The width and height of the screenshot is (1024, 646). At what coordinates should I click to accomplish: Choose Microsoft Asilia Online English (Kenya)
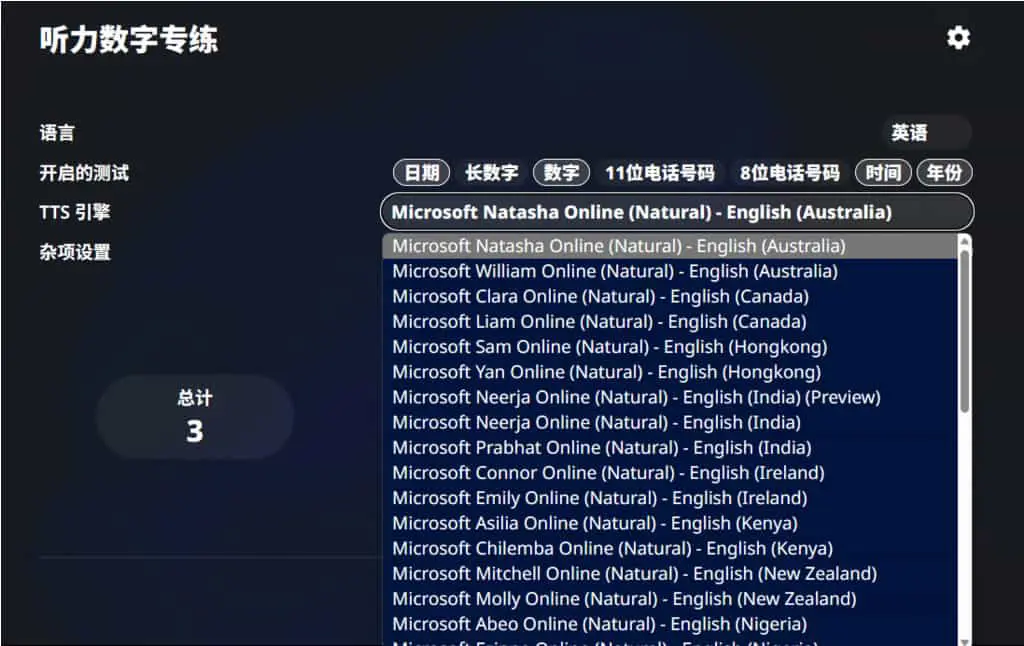coord(671,523)
